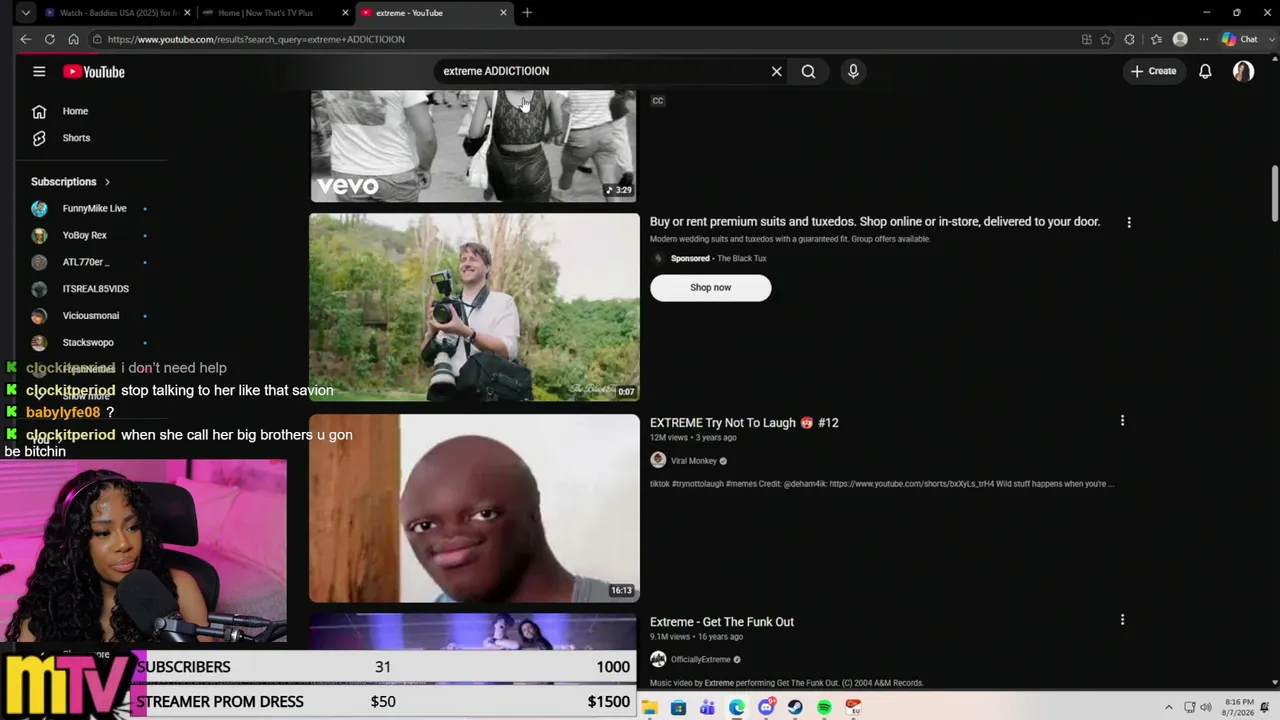Play the Vevo video thumbnail

(x=473, y=146)
